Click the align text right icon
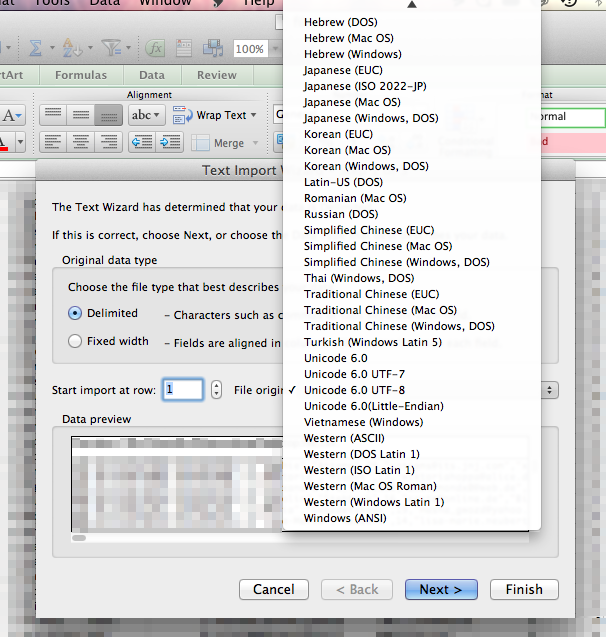606x637 pixels. [108, 142]
